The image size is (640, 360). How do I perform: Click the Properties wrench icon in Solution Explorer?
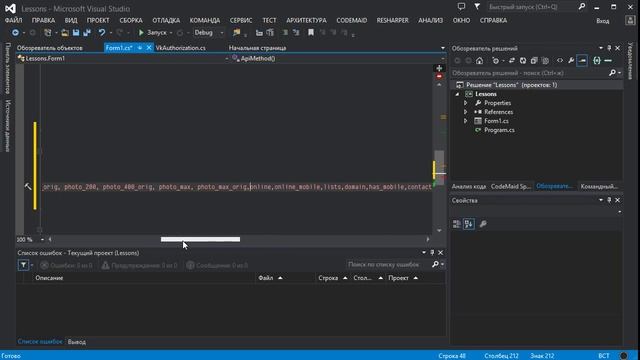point(571,61)
